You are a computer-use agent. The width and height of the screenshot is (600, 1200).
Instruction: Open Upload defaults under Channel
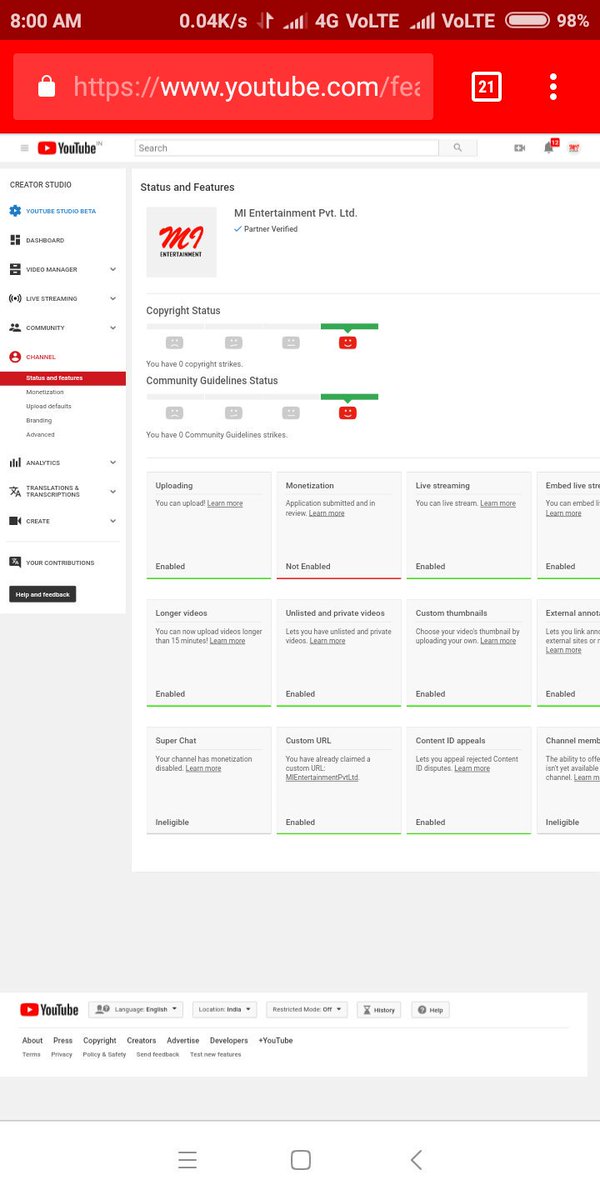49,406
